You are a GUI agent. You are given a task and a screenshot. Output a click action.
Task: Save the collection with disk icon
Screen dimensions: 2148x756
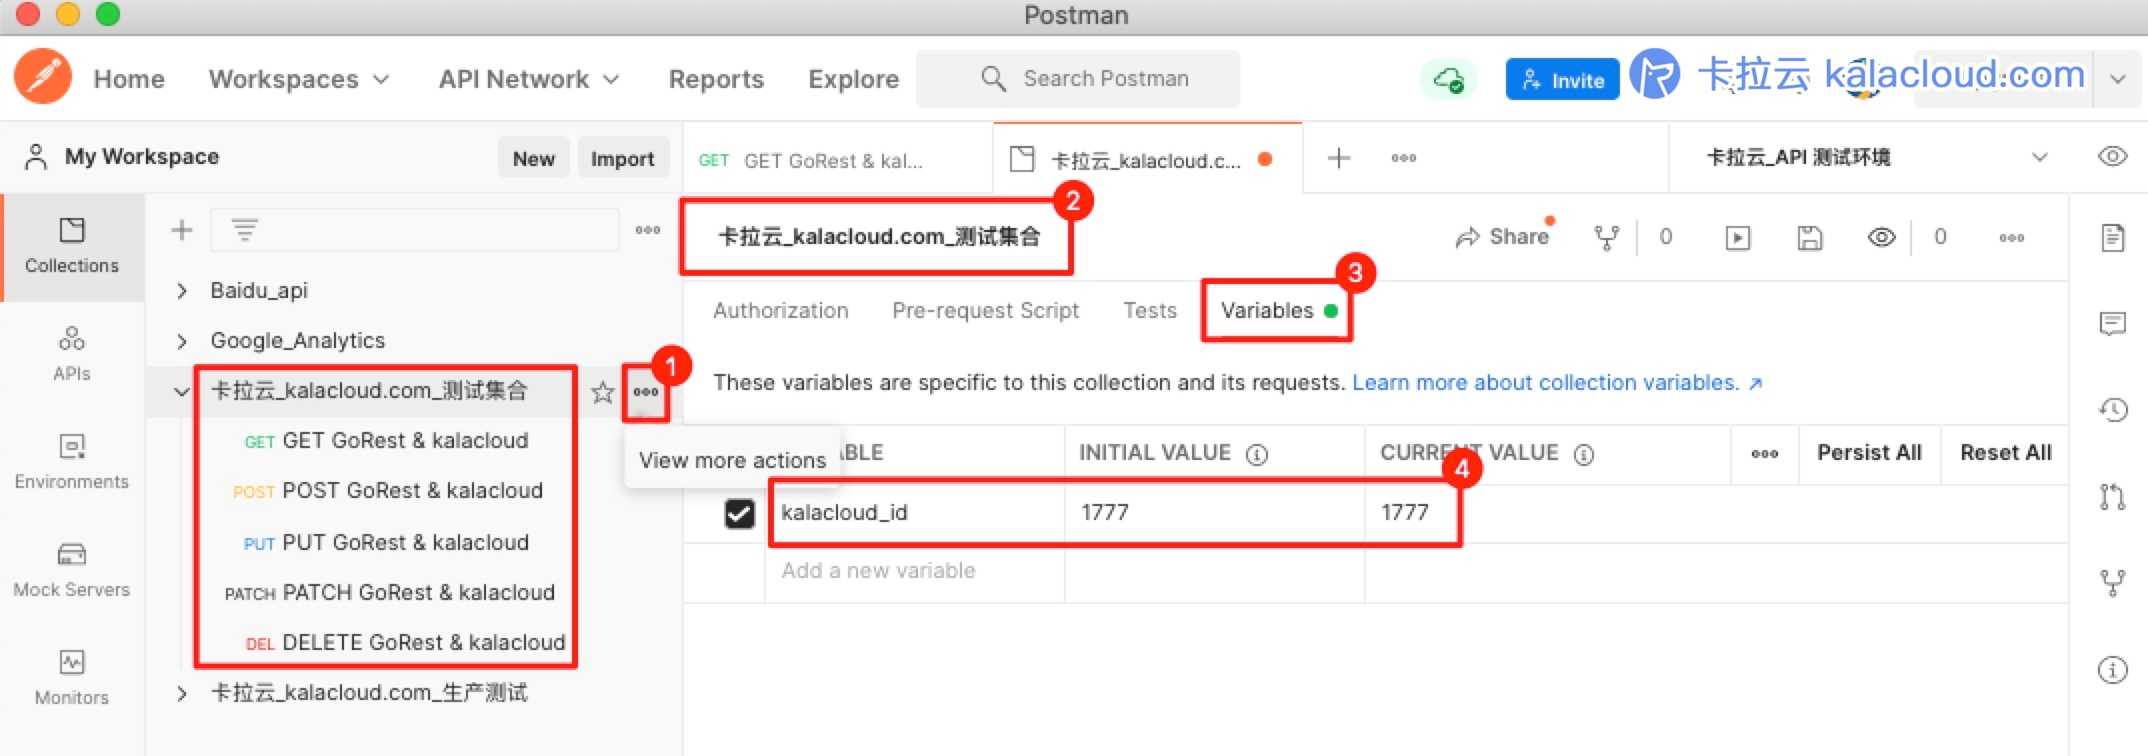pyautogui.click(x=1810, y=237)
